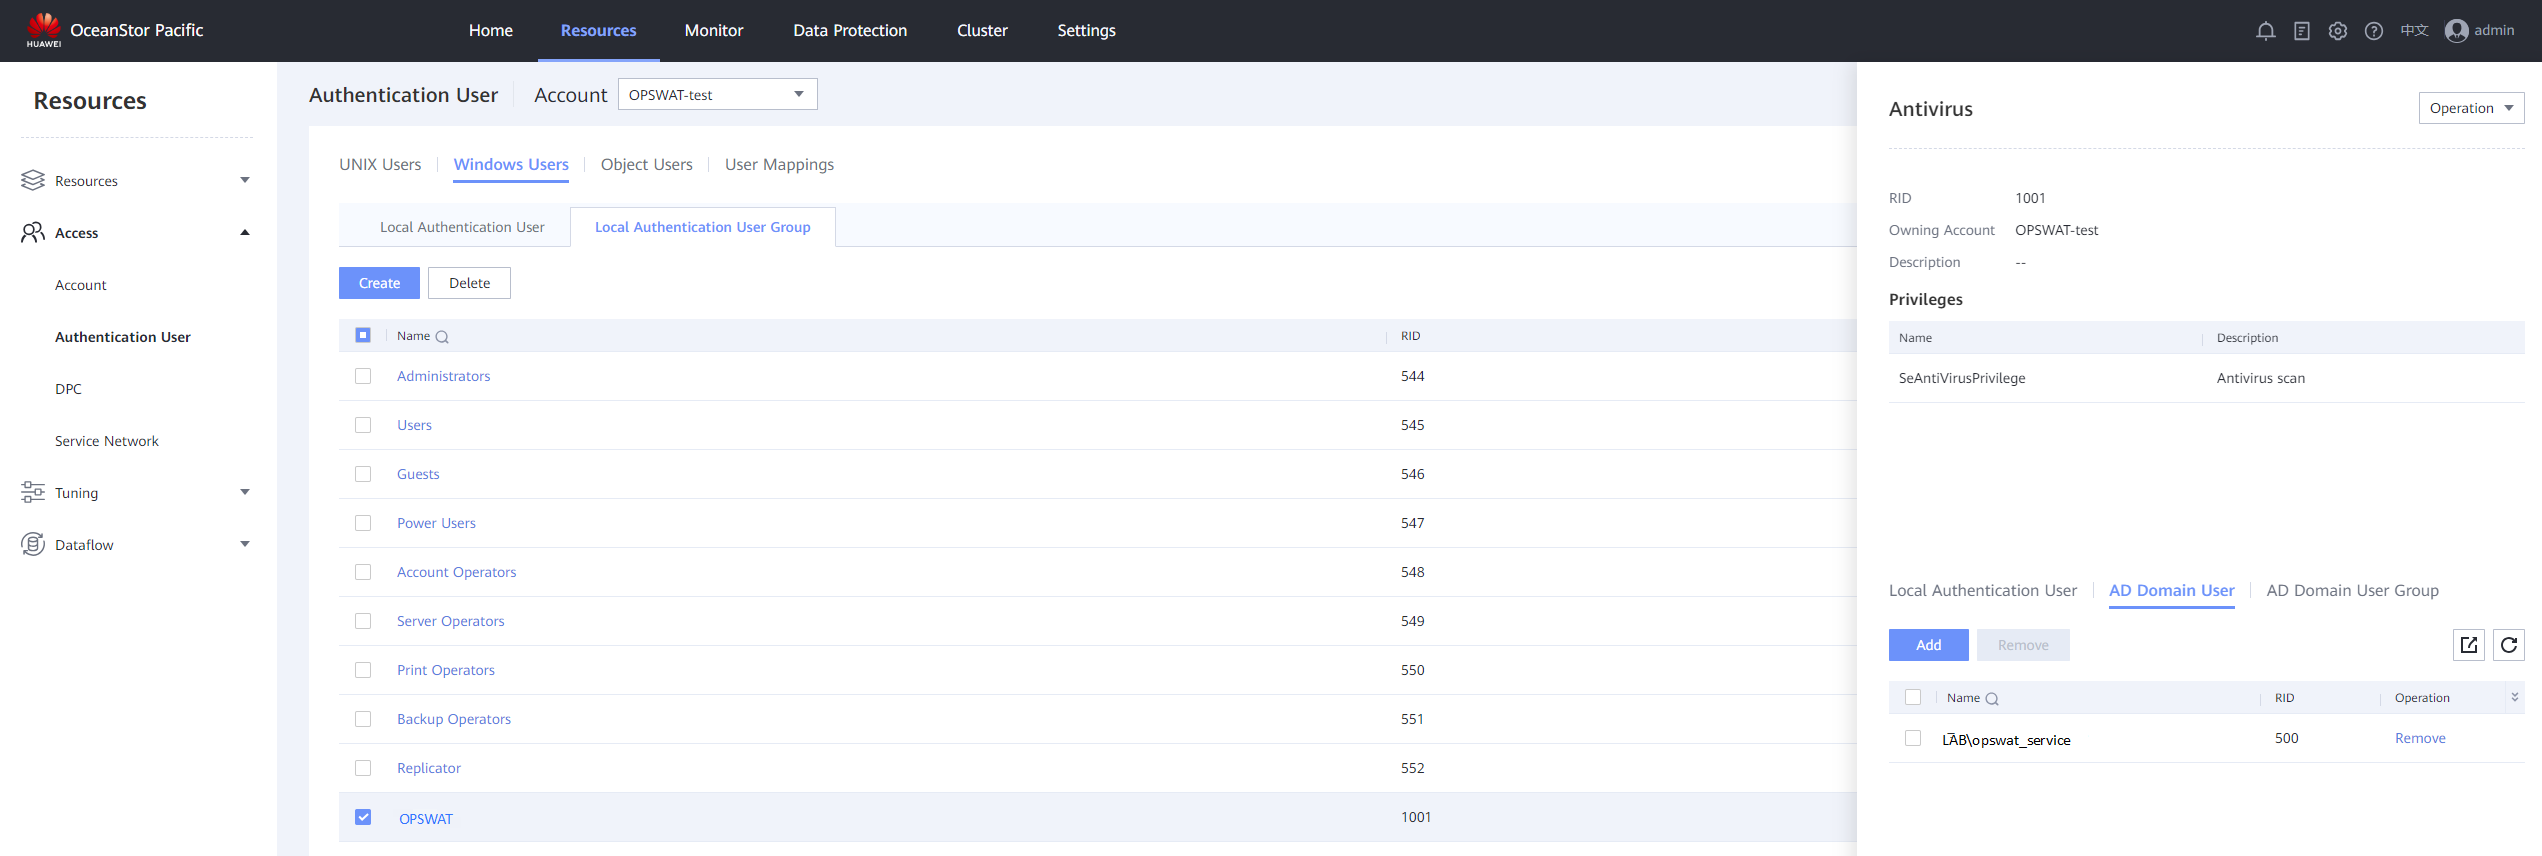This screenshot has height=856, width=2542.
Task: Check the LAB\opswat_service user checkbox
Action: (x=1913, y=738)
